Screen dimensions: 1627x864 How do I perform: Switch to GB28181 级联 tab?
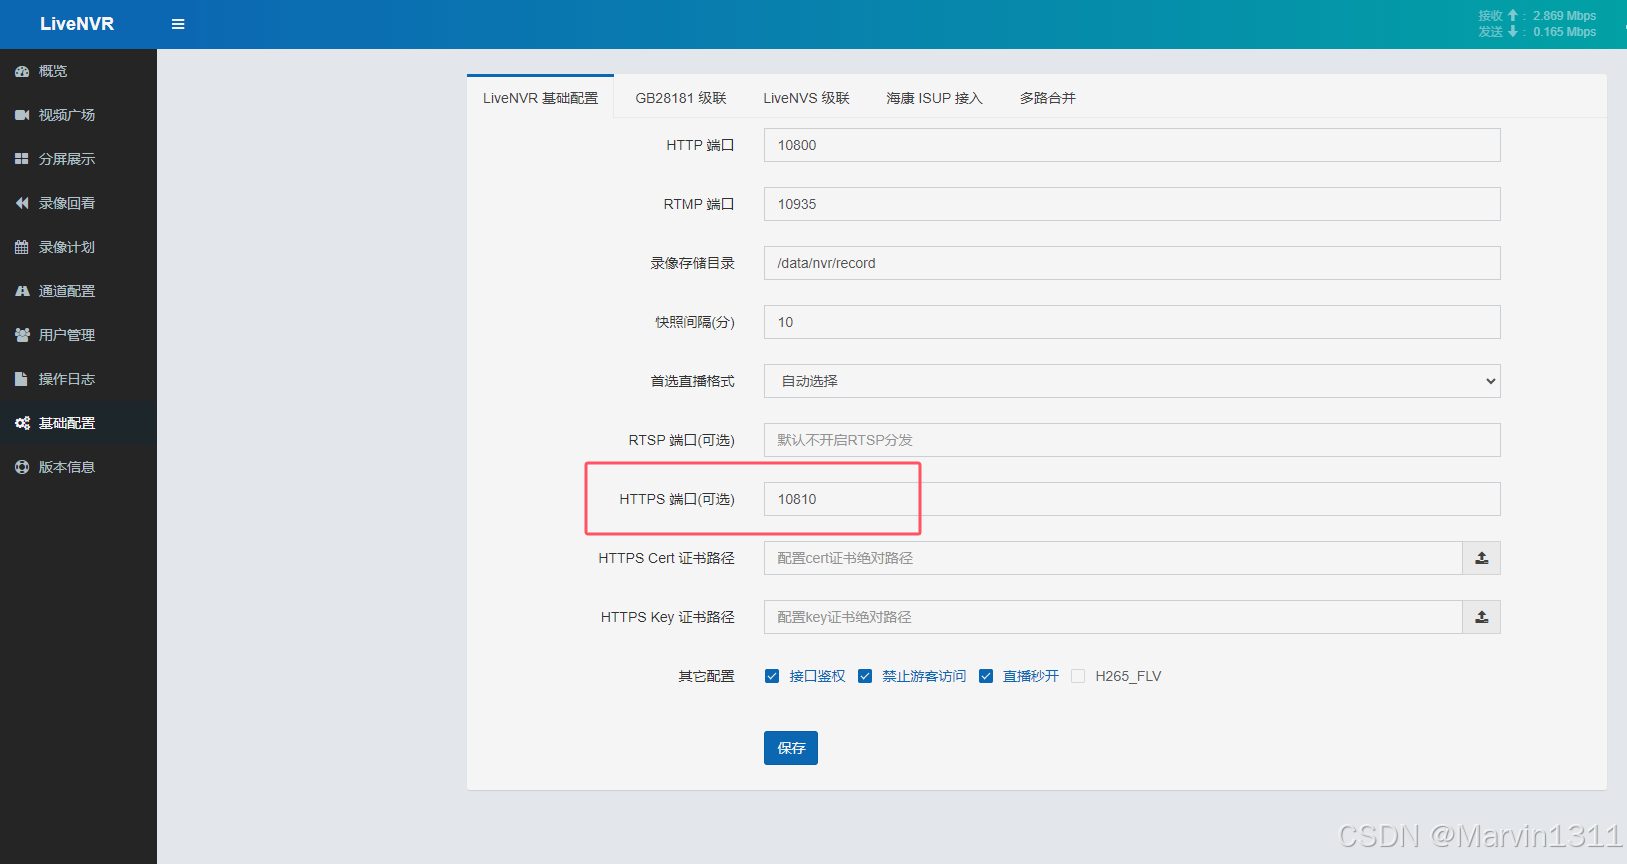pos(681,98)
